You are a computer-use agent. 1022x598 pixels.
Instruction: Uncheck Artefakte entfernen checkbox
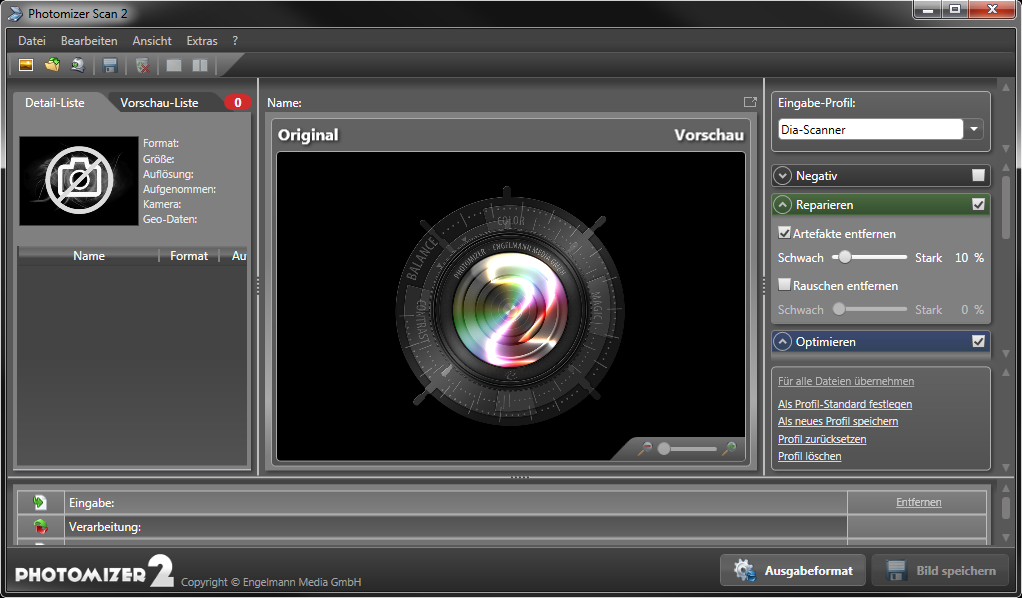(x=785, y=233)
